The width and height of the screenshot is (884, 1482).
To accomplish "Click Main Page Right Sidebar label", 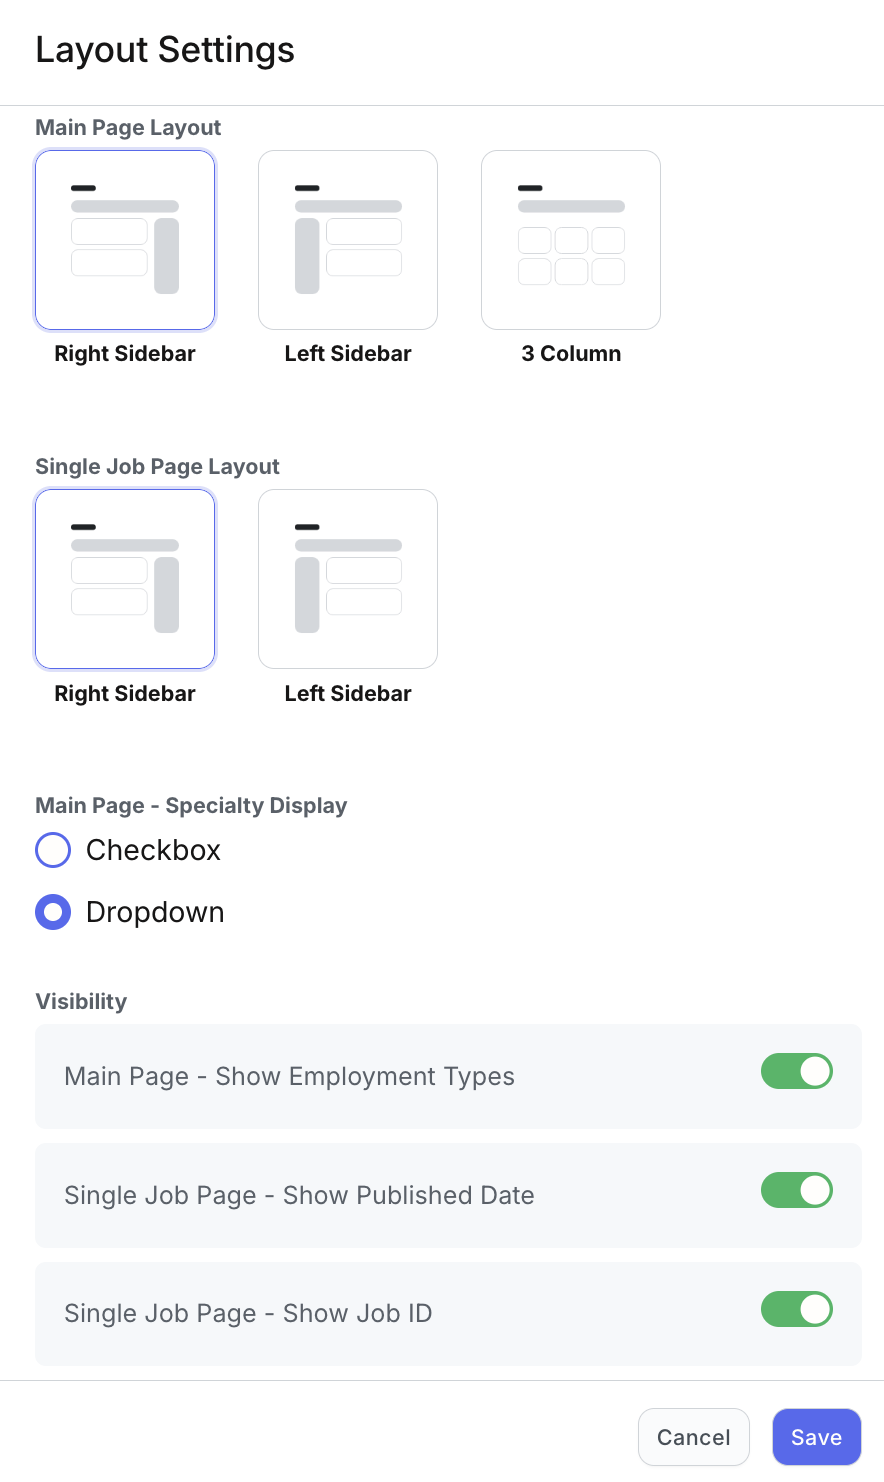I will 125,354.
